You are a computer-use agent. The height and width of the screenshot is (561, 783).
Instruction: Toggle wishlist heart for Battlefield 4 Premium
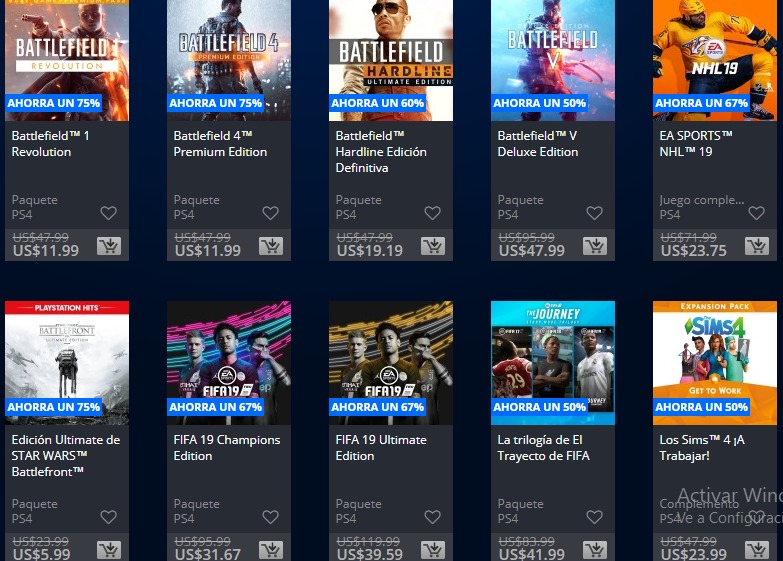click(270, 213)
